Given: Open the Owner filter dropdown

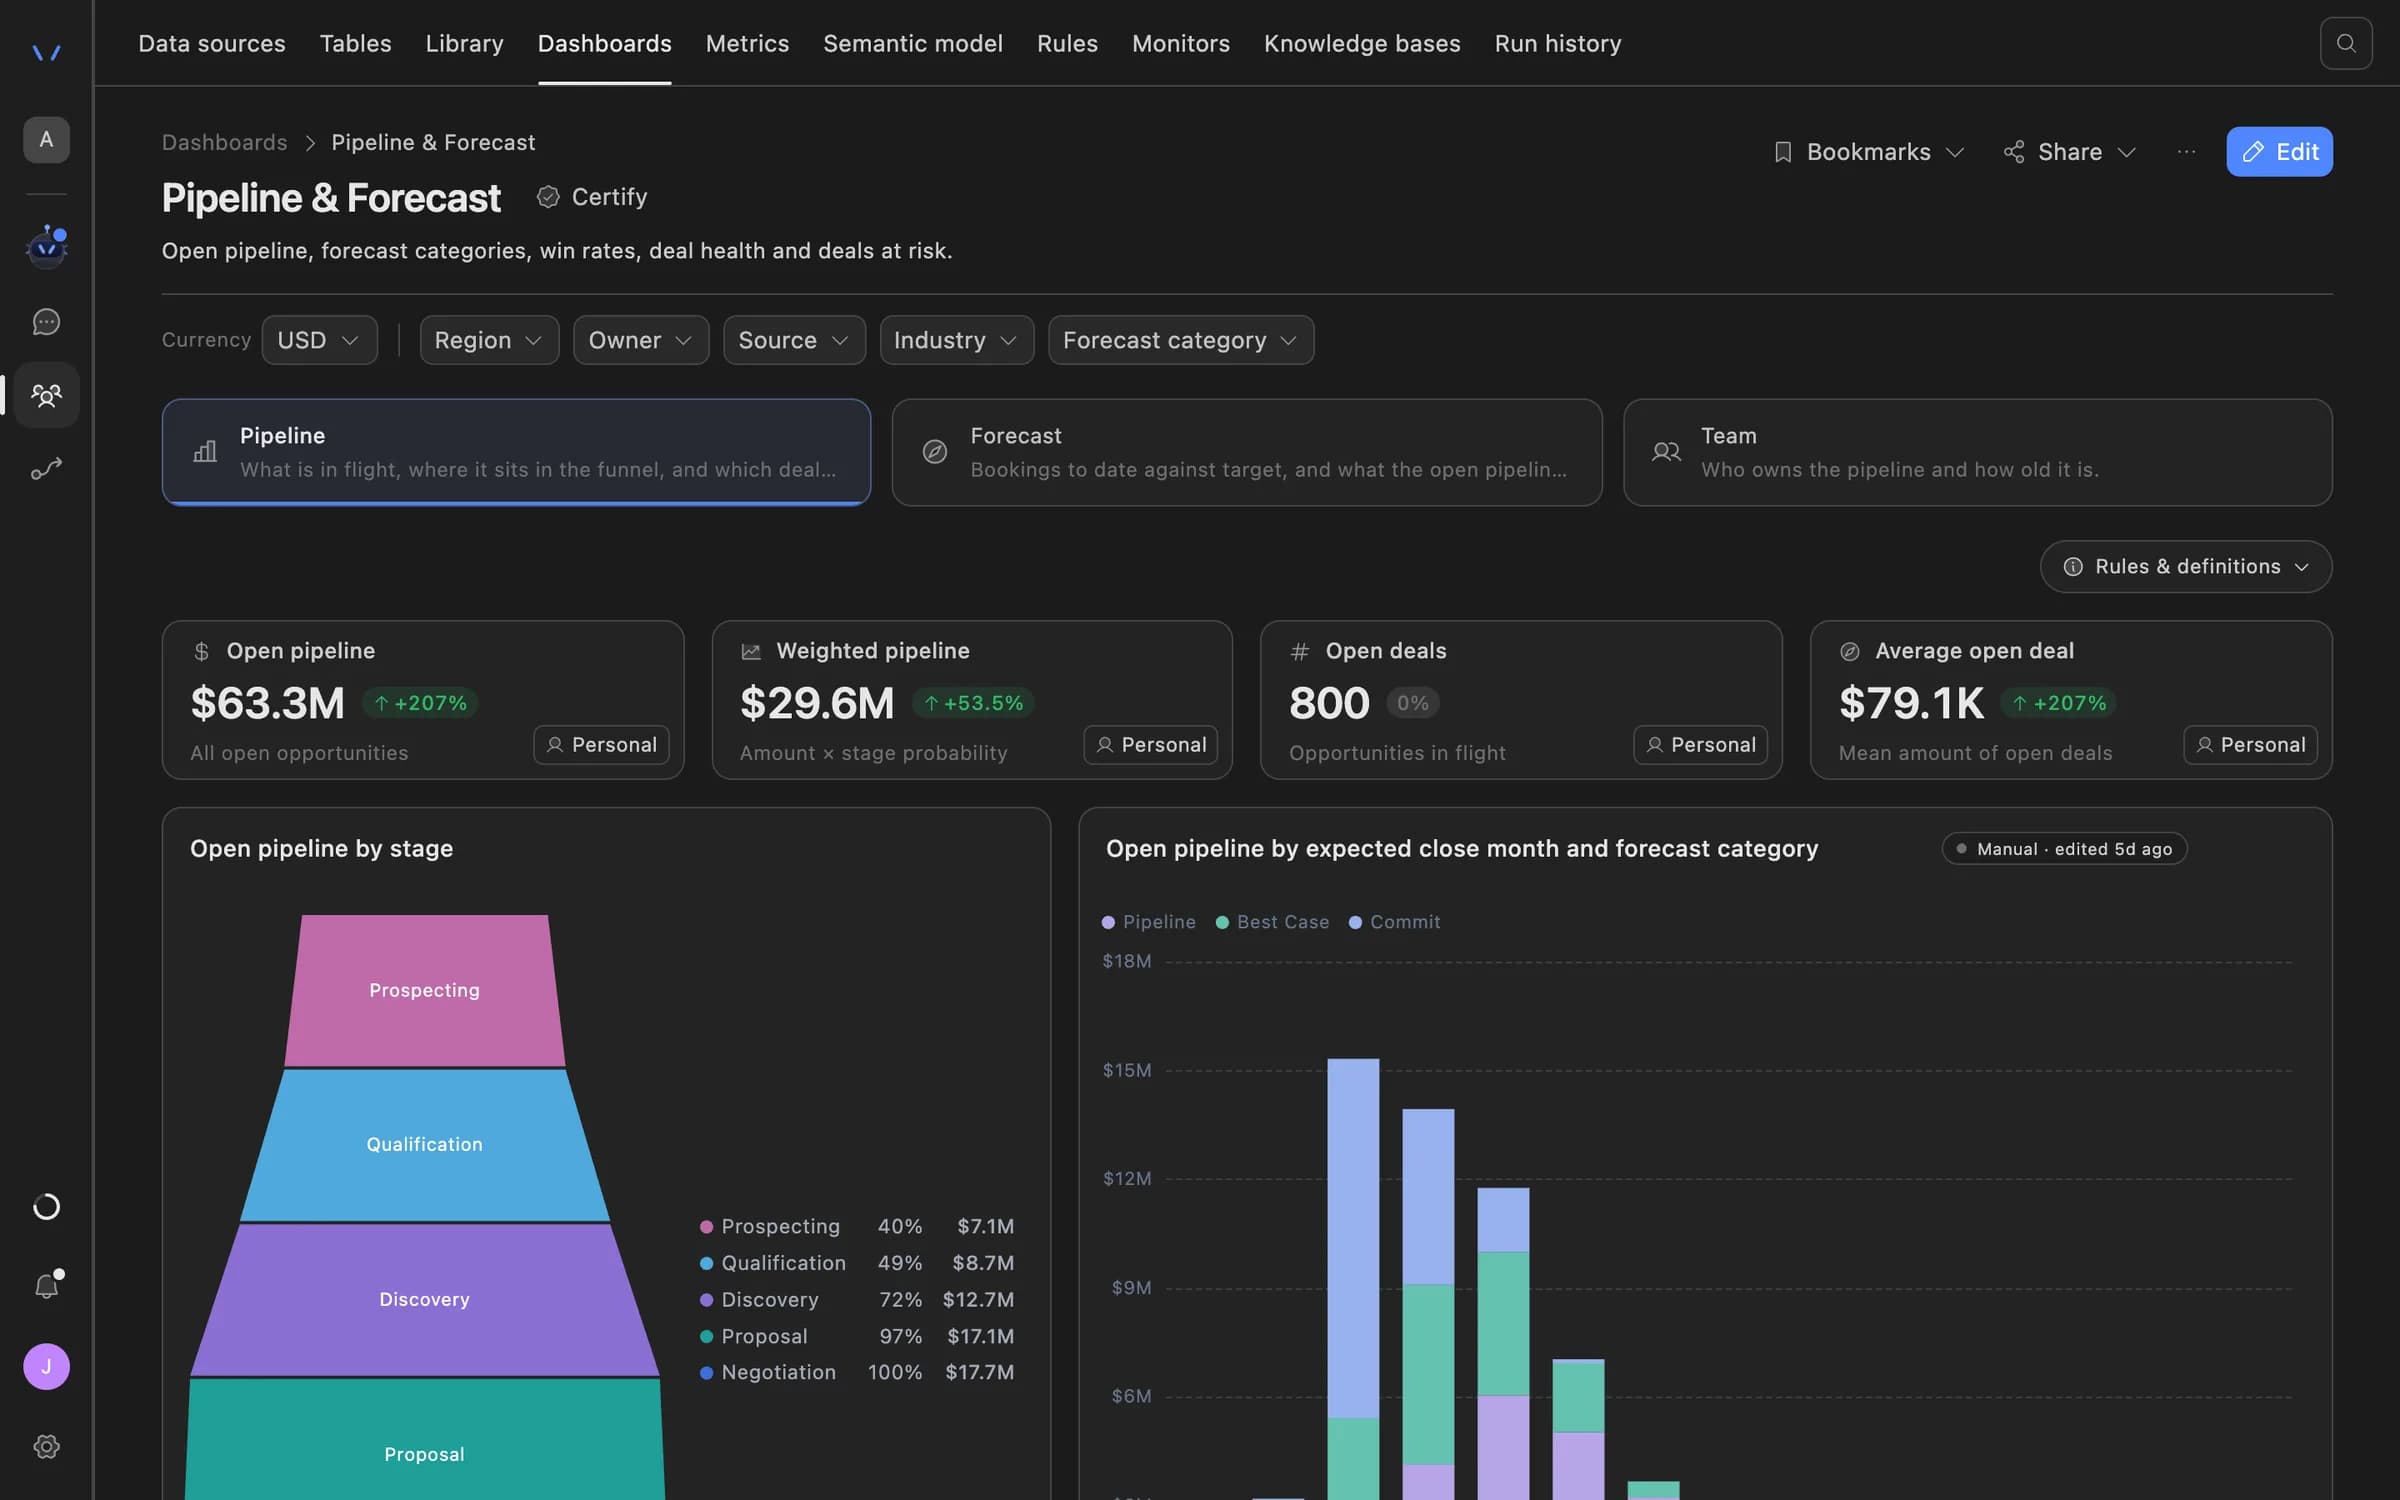Looking at the screenshot, I should coord(640,340).
